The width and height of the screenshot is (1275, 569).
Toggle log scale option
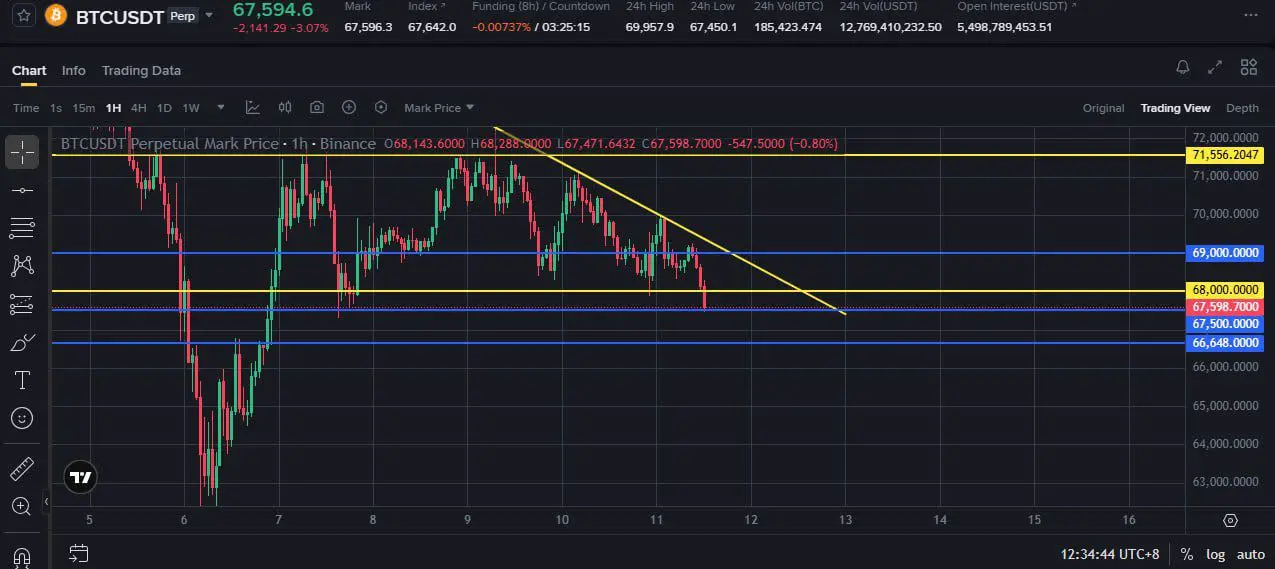[x=1215, y=554]
